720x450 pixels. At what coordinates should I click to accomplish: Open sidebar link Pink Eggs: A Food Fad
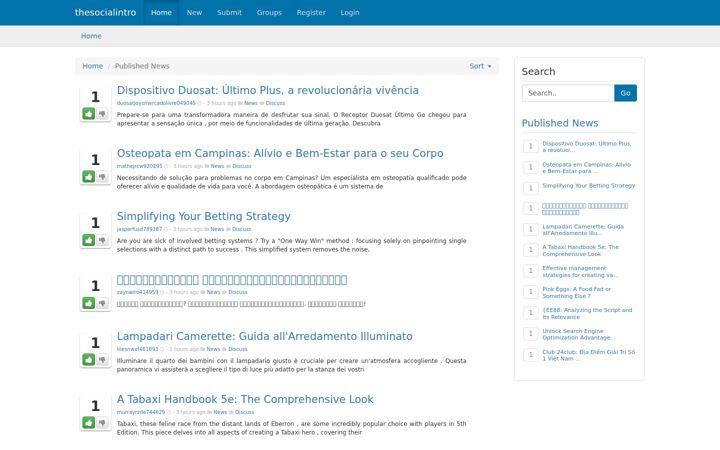[x=577, y=292]
